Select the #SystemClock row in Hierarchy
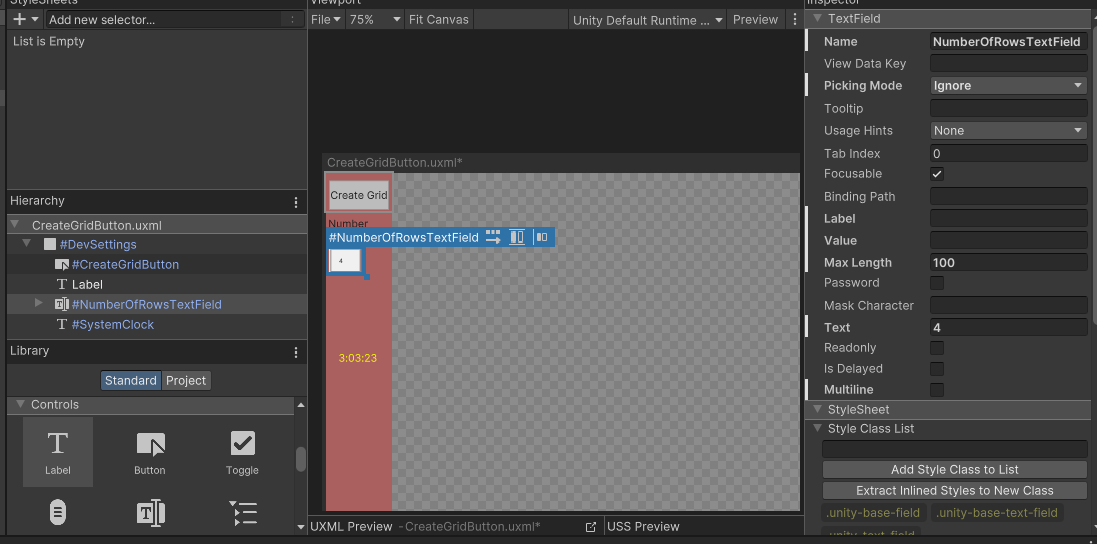Viewport: 1097px width, 544px height. point(157,324)
